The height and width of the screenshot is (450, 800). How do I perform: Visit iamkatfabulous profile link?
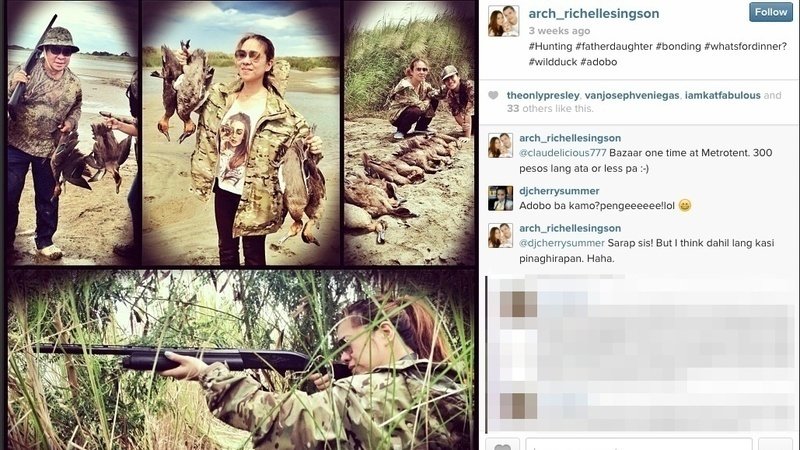click(x=722, y=95)
